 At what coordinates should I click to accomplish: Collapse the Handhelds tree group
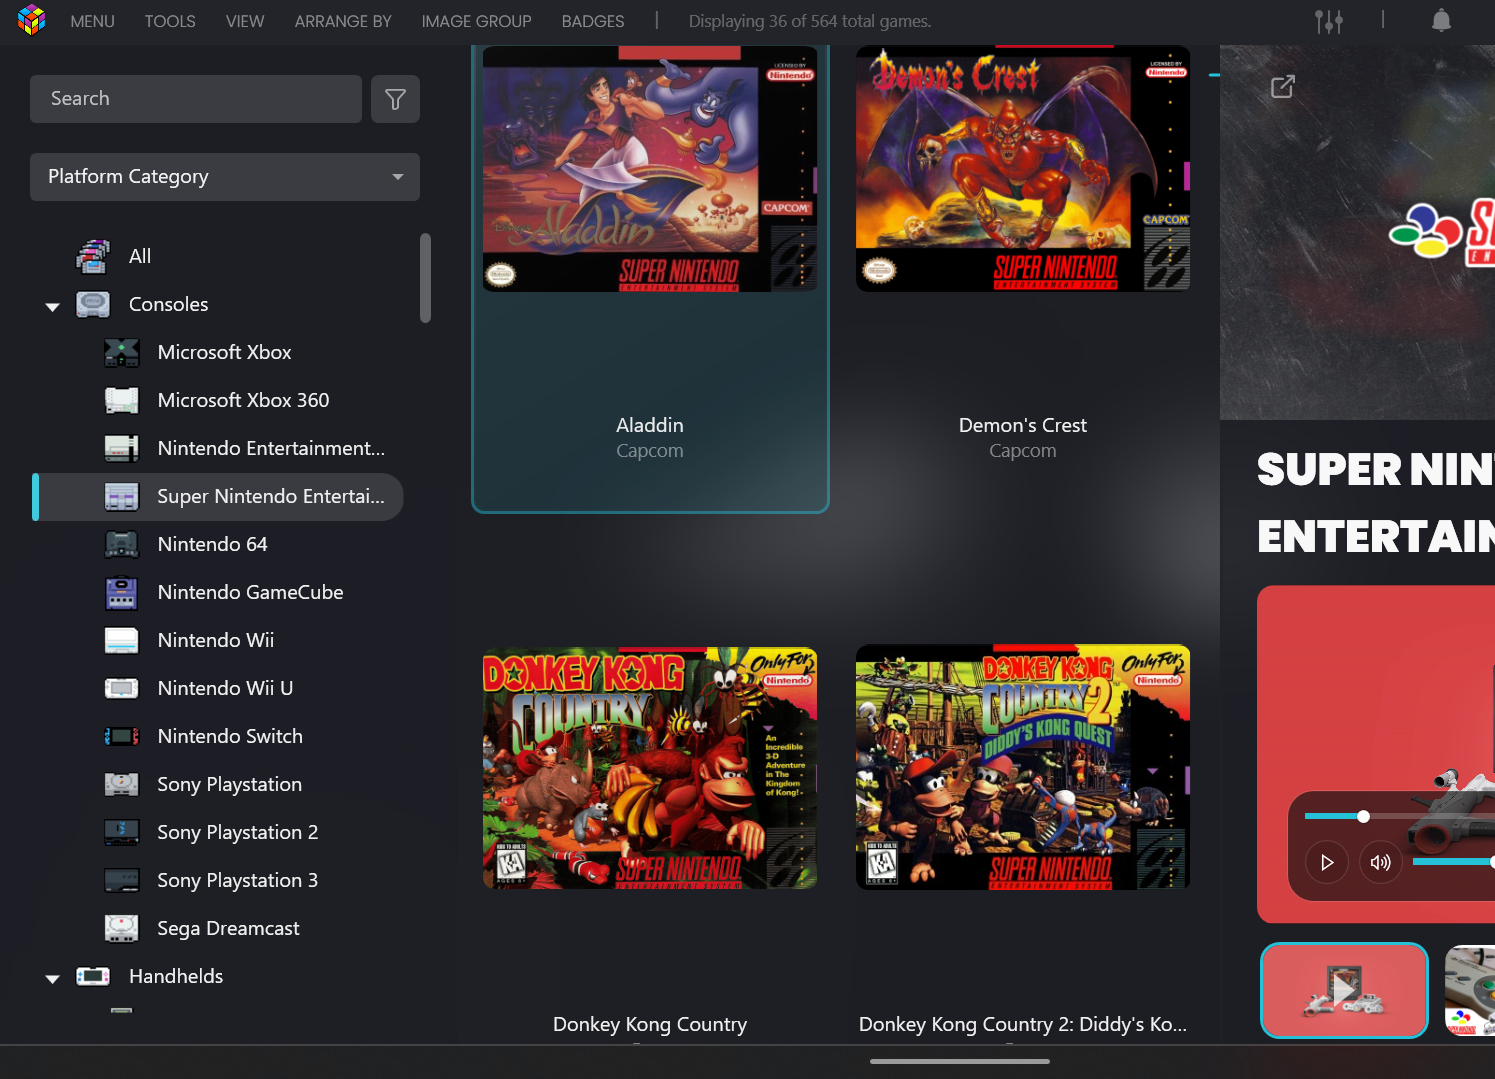52,978
